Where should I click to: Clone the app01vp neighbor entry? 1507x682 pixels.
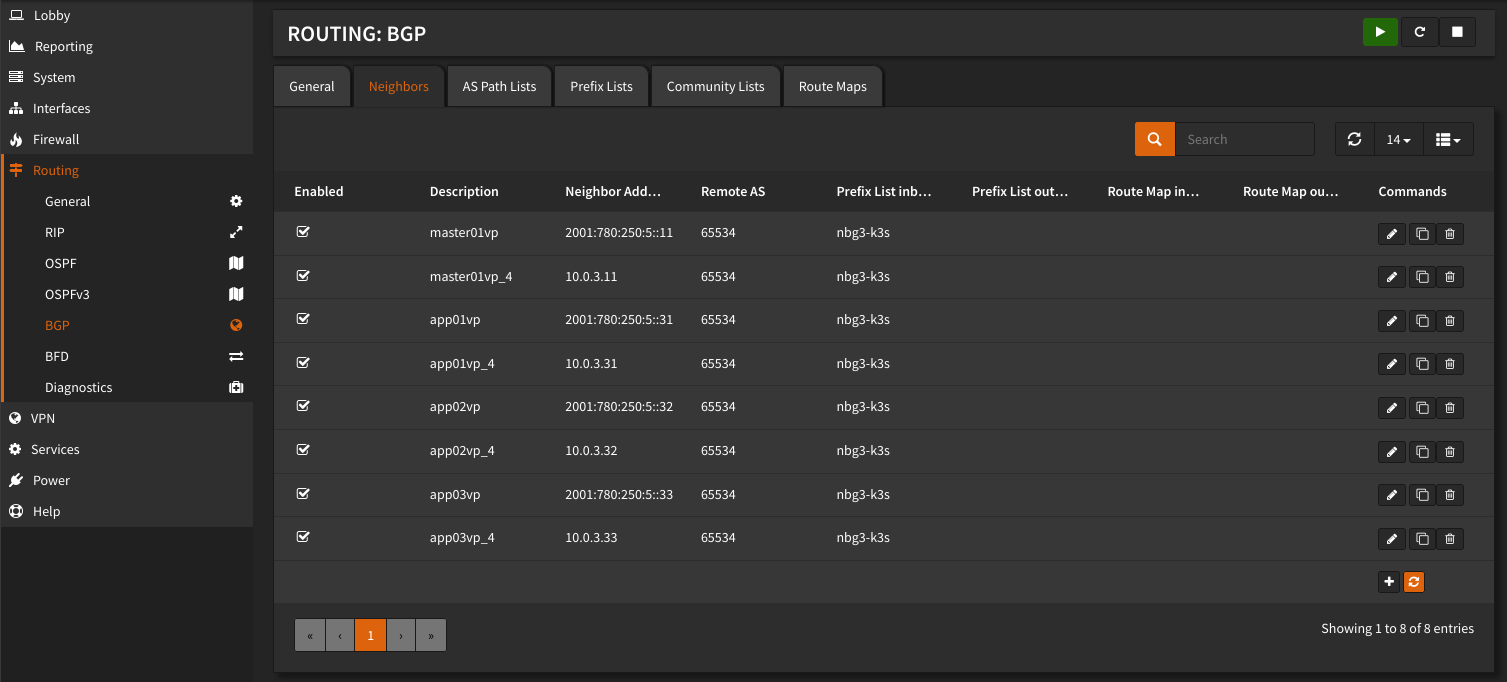[1421, 321]
